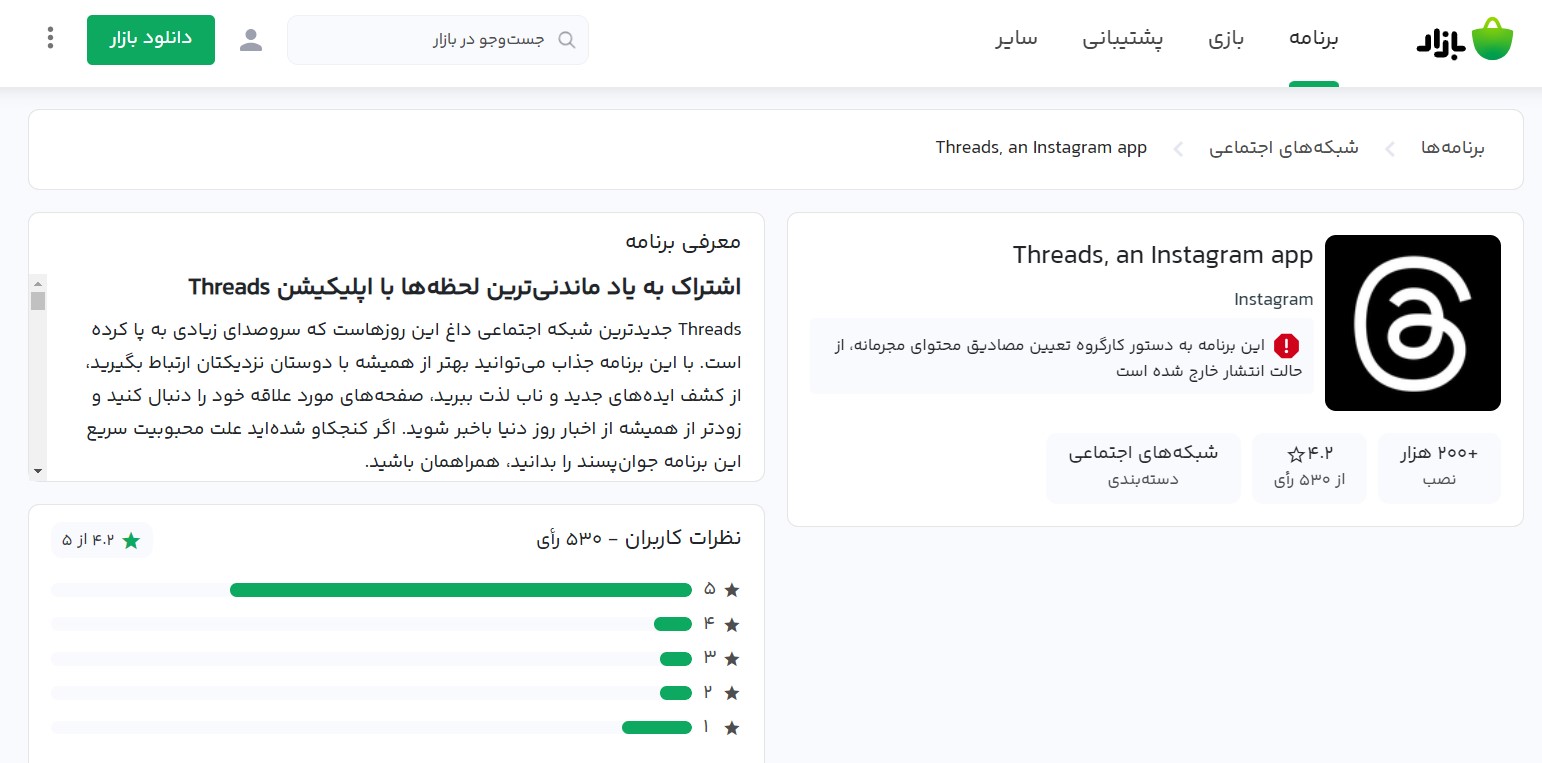Open the user profile icon
The image size is (1542, 763).
coord(251,40)
